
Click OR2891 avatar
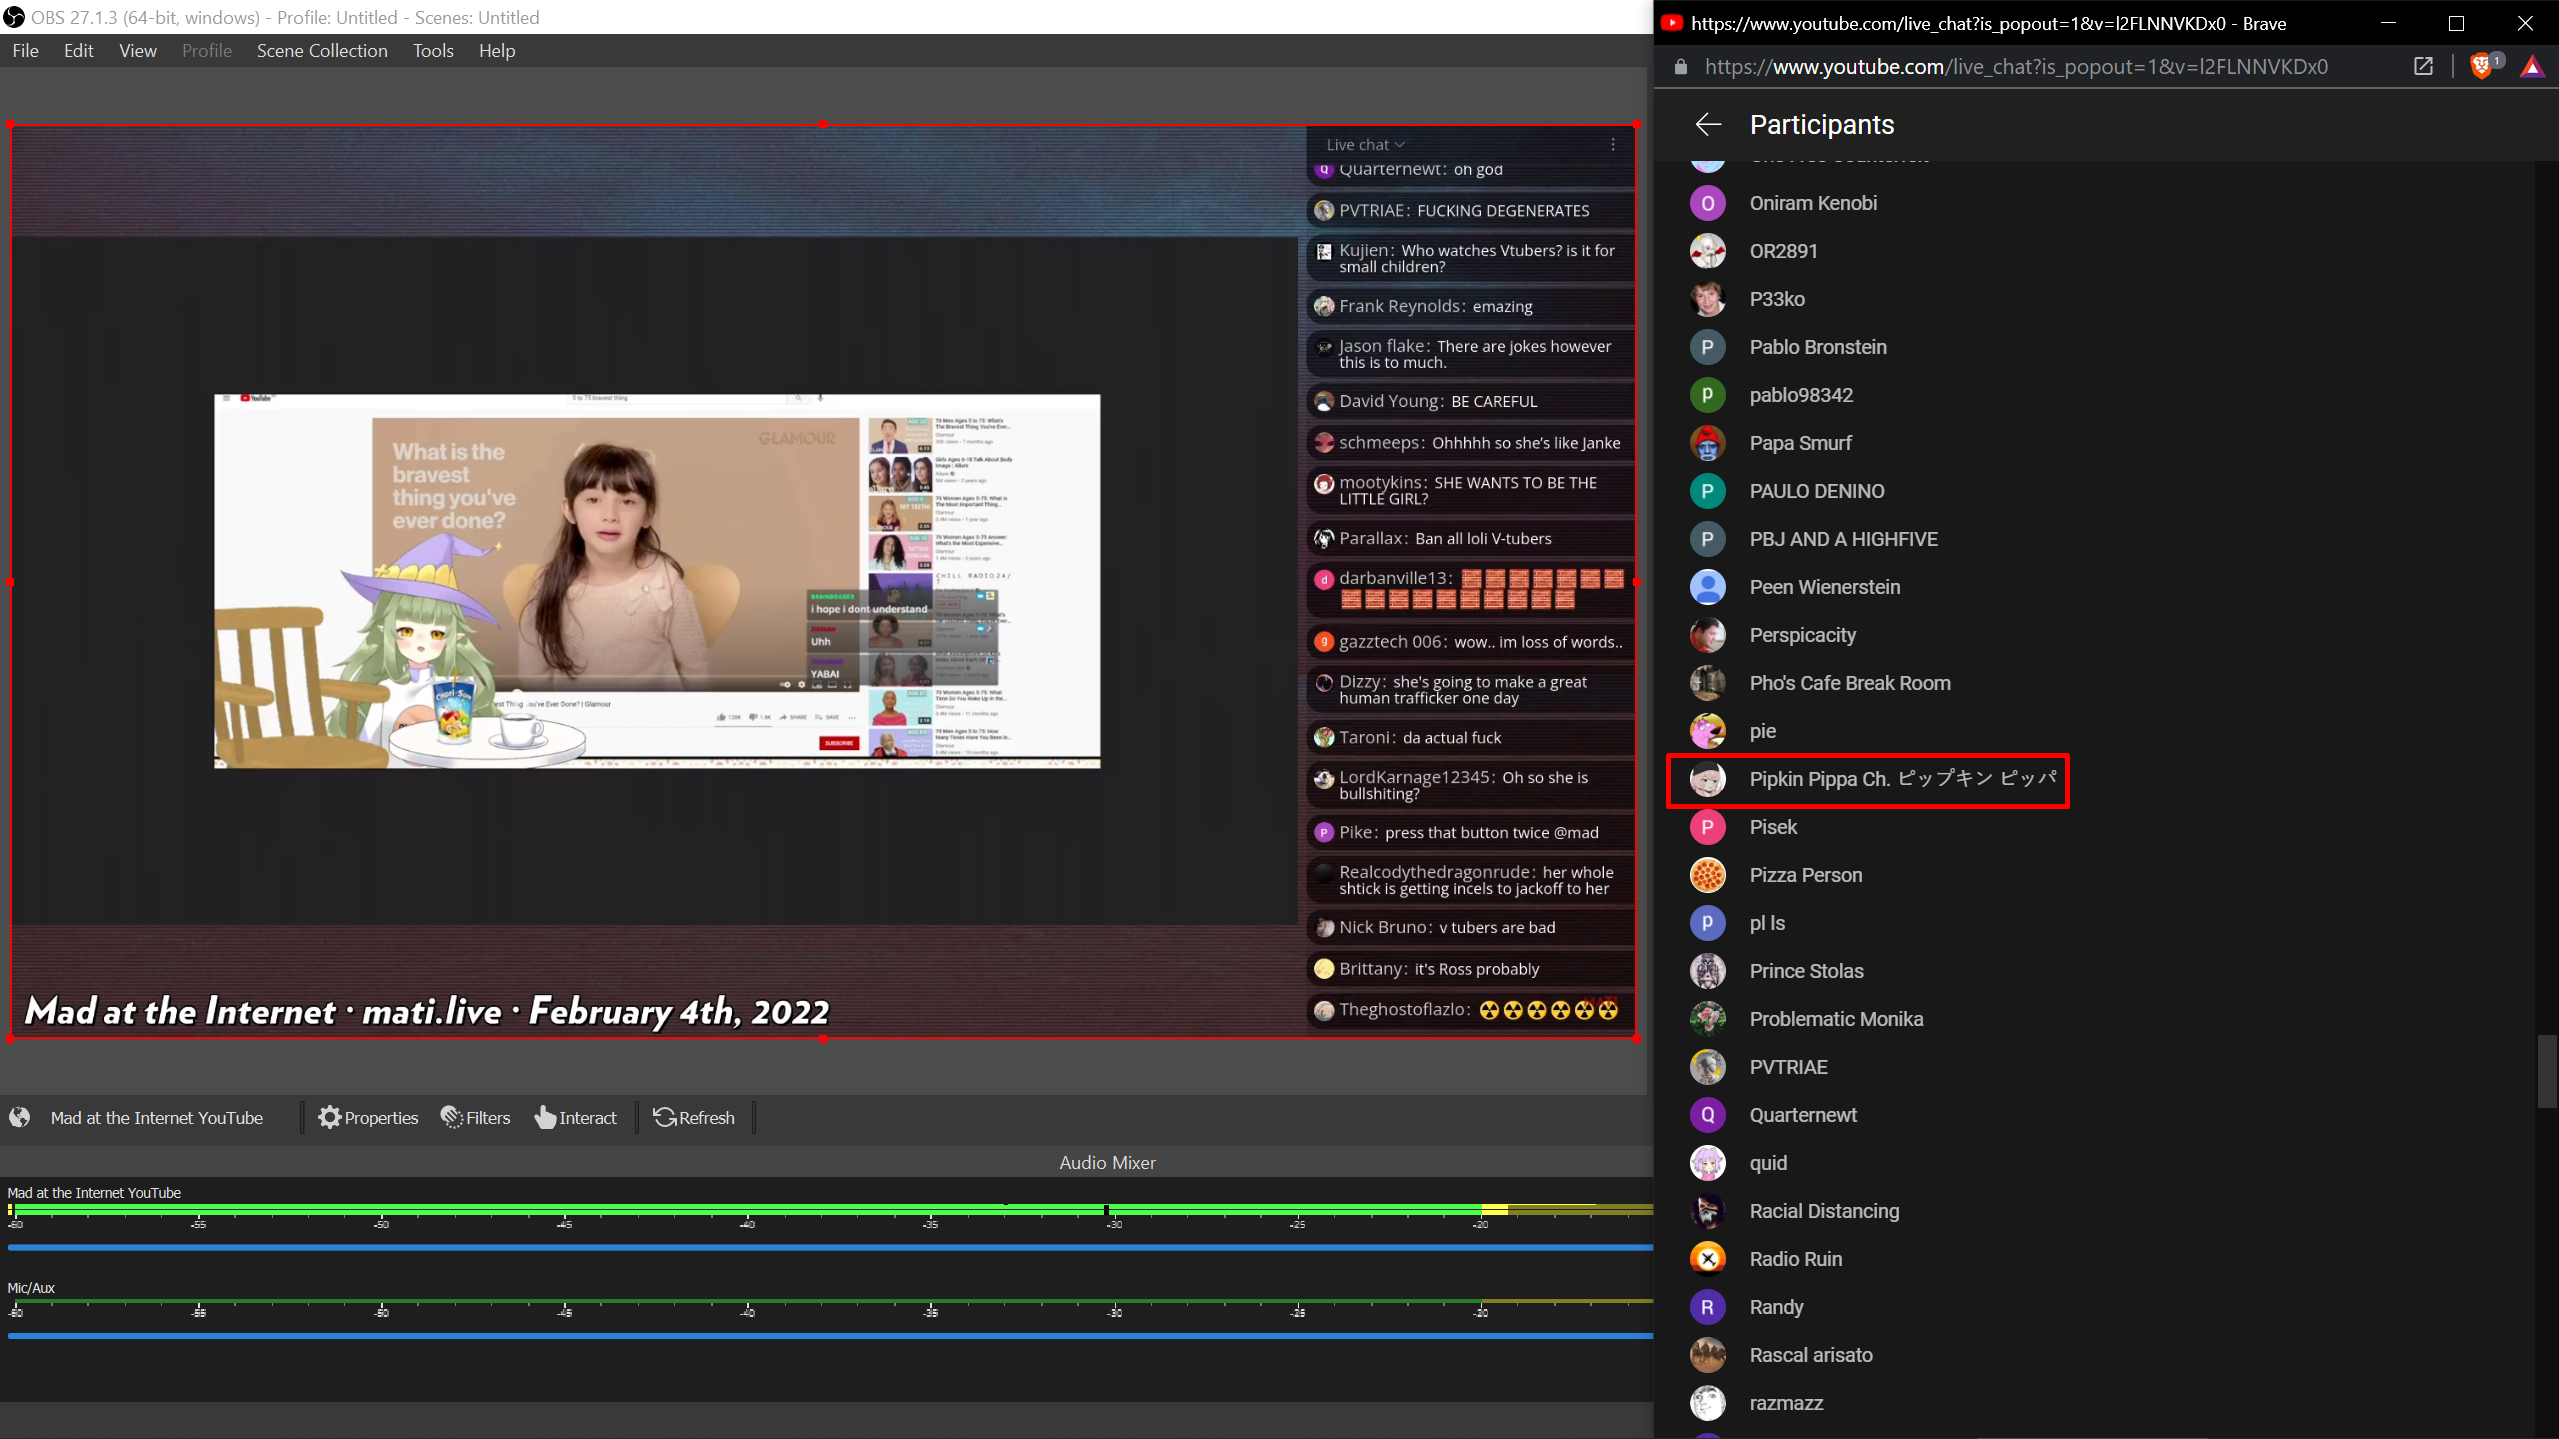[1708, 251]
